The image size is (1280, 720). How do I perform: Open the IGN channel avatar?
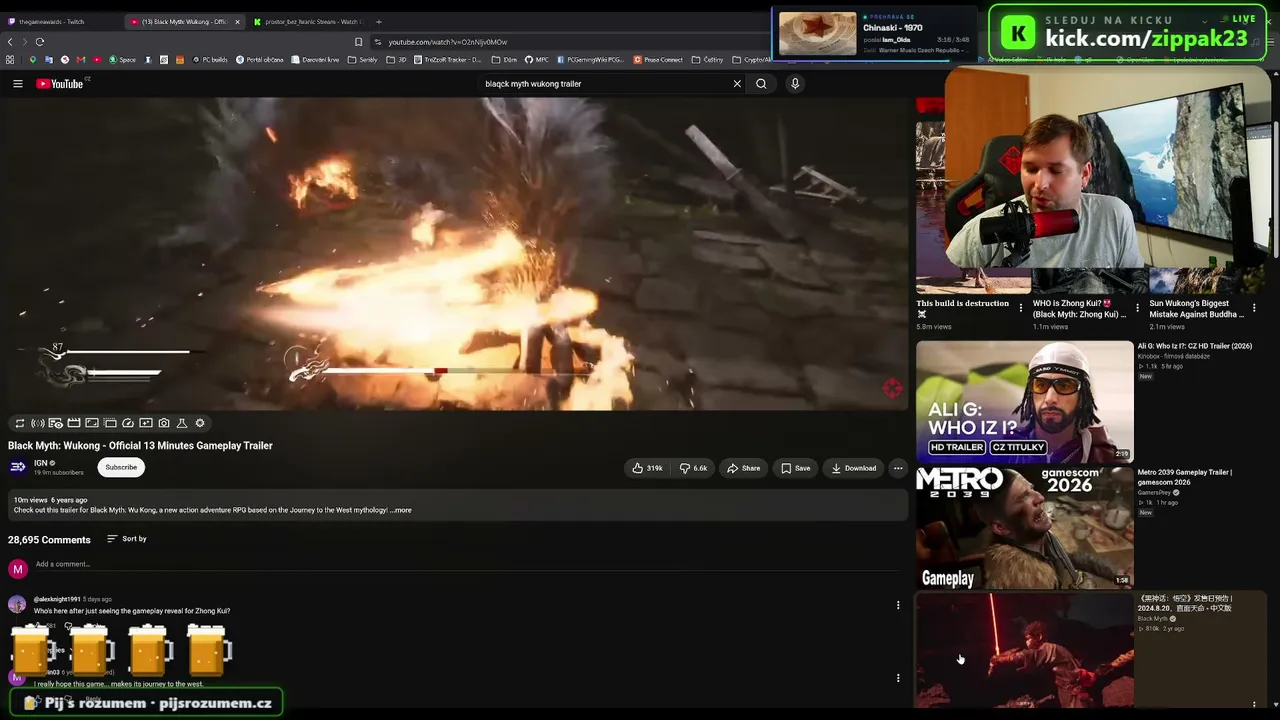(x=18, y=467)
